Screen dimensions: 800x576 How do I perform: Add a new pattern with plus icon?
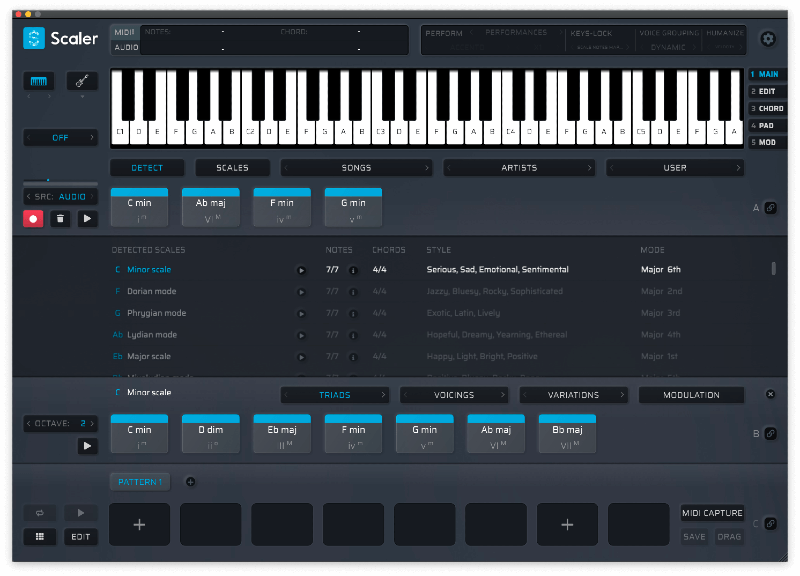(190, 482)
